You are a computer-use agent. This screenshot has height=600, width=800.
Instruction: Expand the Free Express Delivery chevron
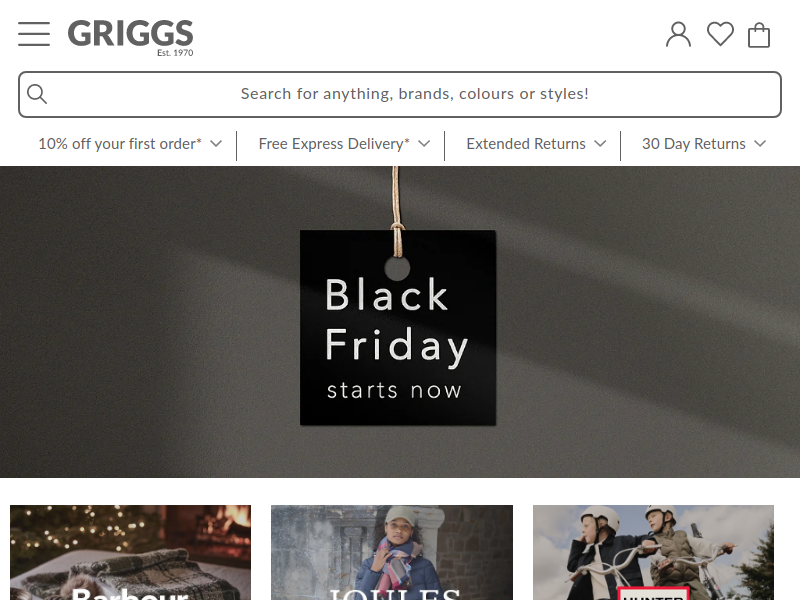tap(424, 144)
